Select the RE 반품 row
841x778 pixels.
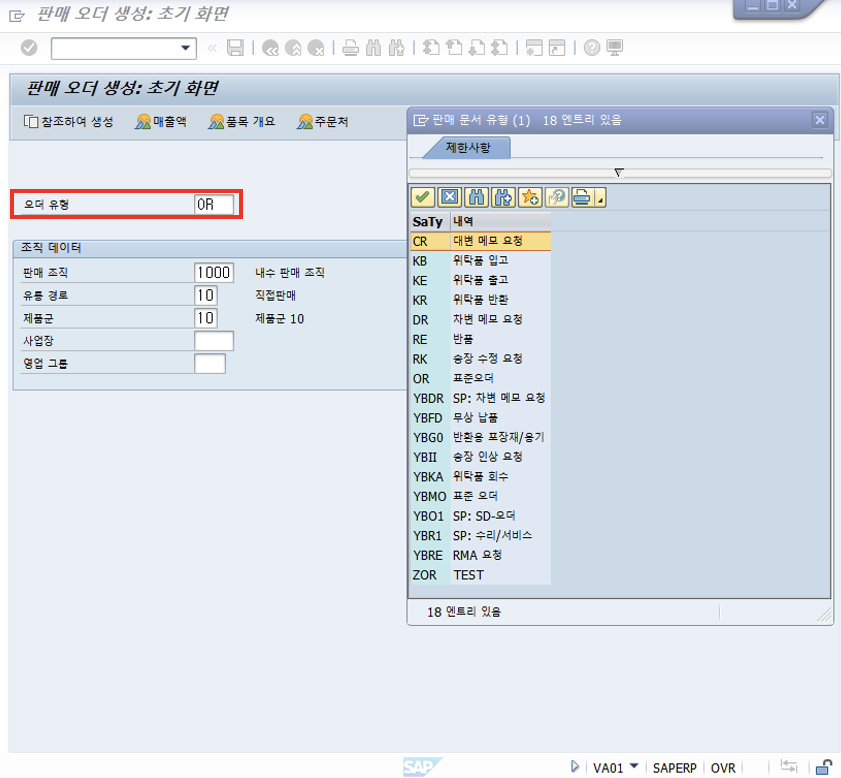[481, 339]
